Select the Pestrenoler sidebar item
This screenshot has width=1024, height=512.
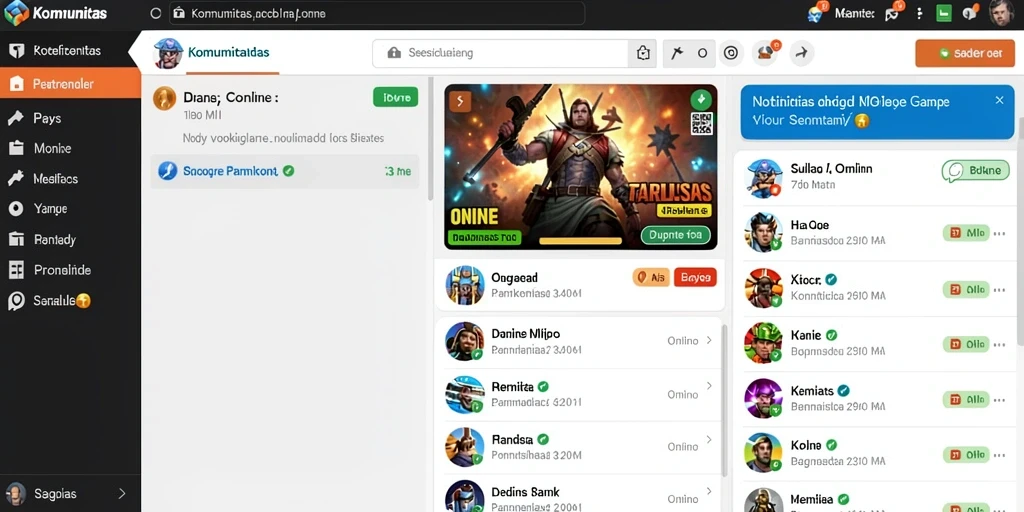pyautogui.click(x=70, y=84)
